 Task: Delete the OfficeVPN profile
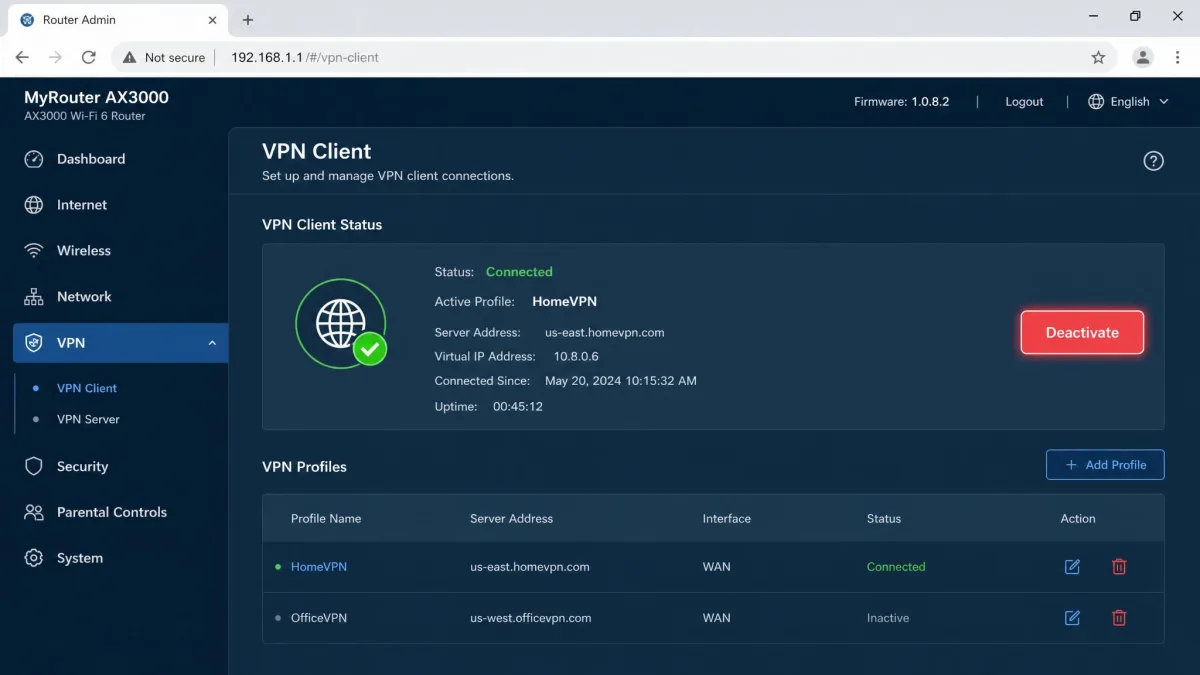(x=1119, y=618)
